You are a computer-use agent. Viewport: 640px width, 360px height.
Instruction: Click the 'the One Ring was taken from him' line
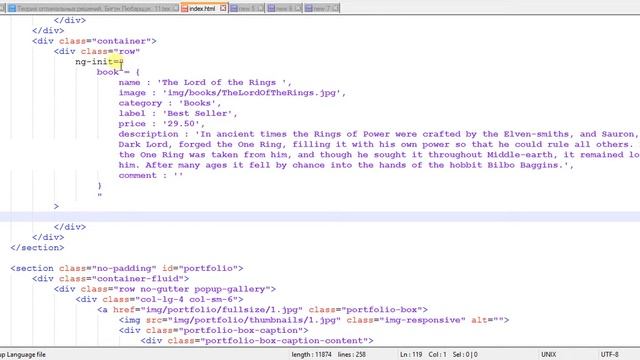click(379, 155)
